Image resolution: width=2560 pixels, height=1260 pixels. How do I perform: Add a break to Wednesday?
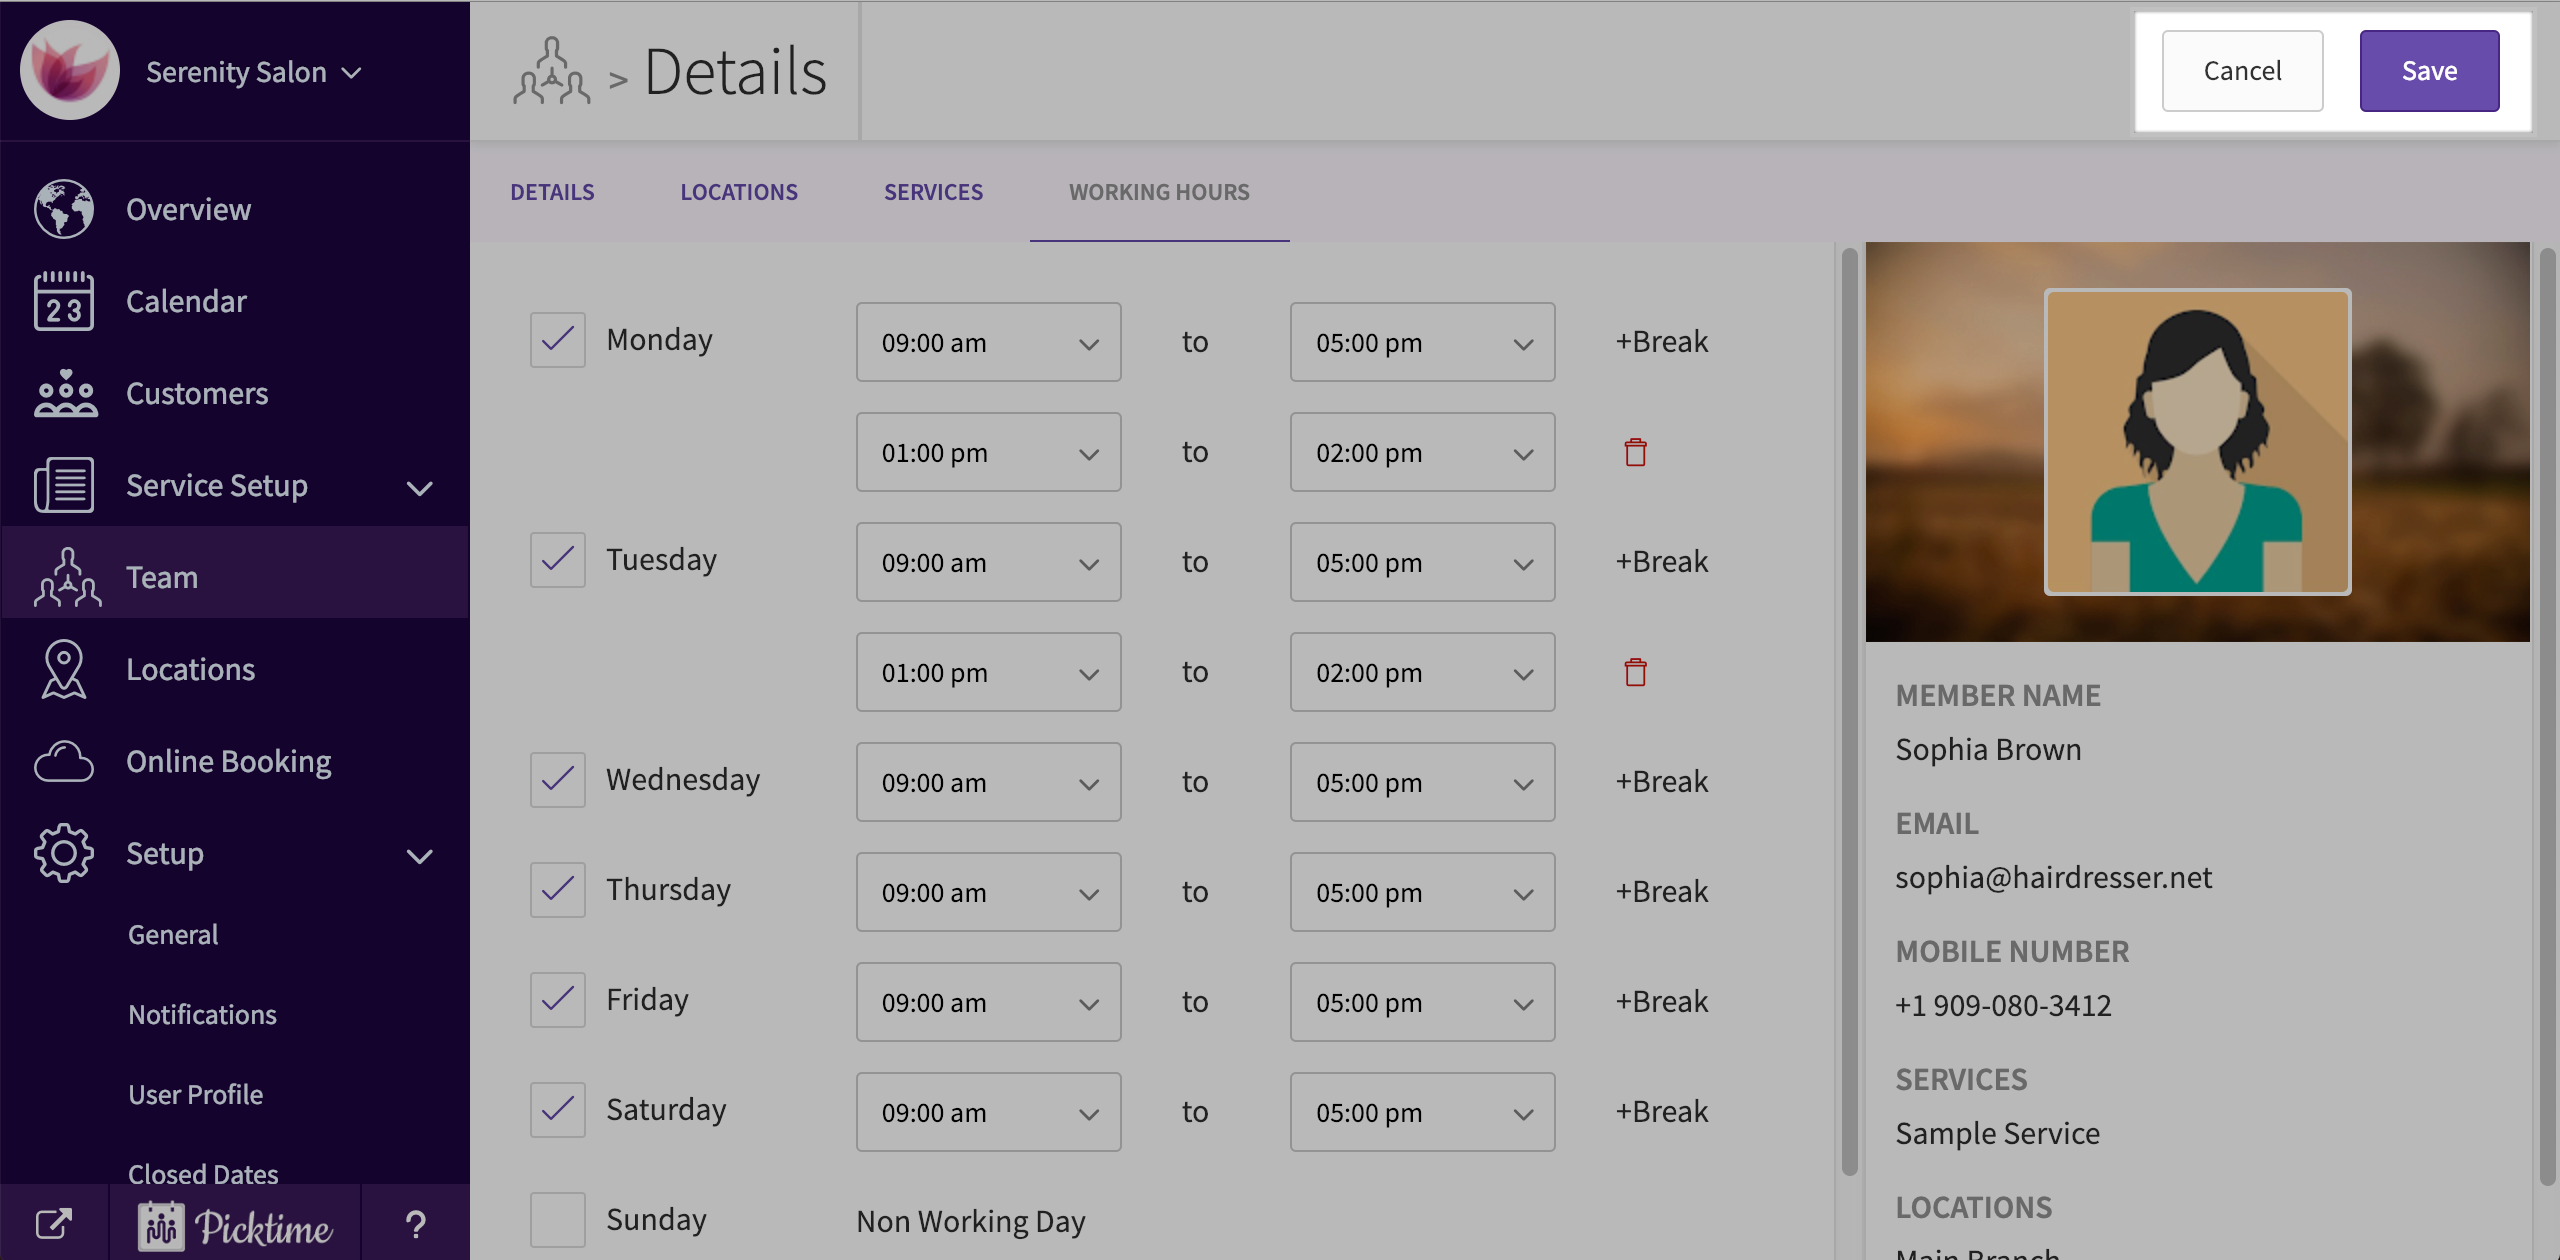1661,781
